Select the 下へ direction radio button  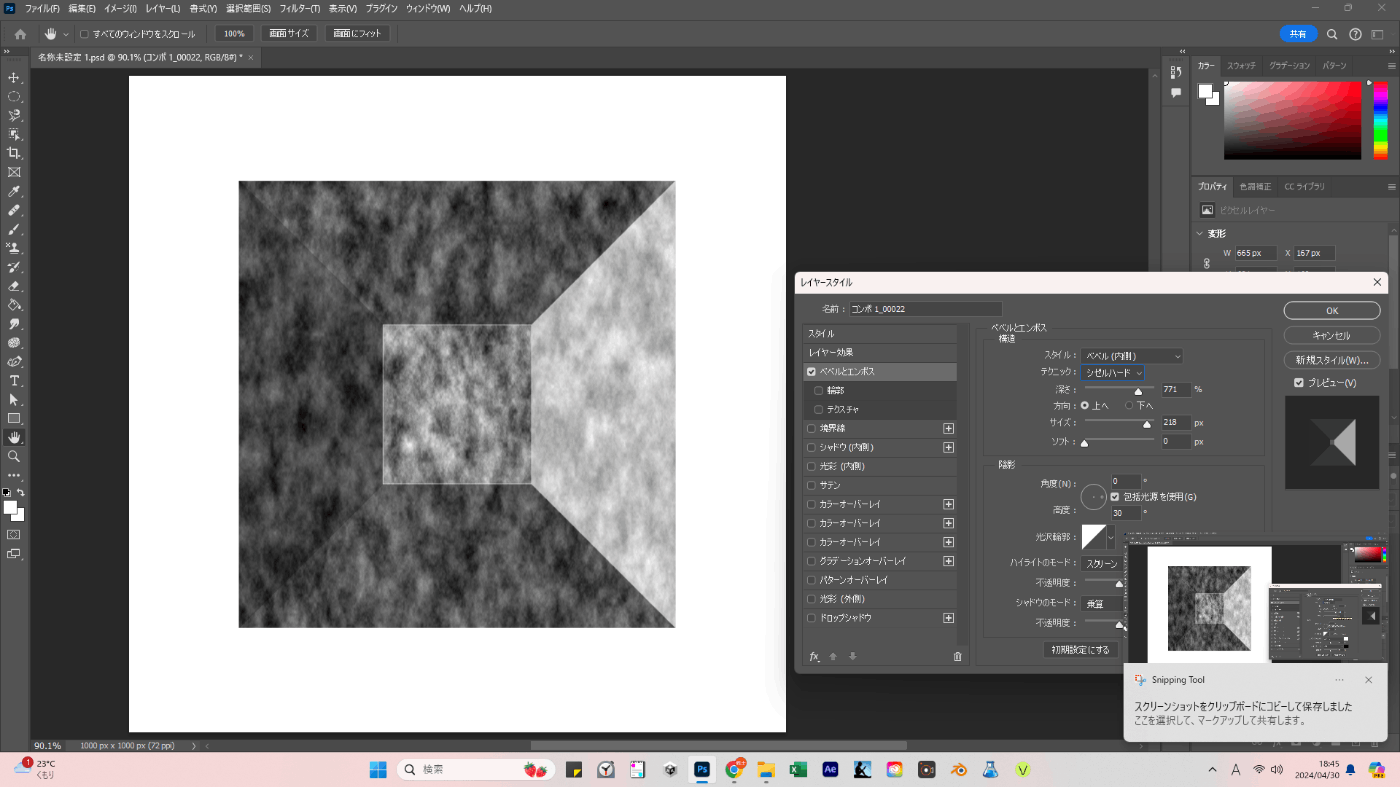pyautogui.click(x=1130, y=405)
